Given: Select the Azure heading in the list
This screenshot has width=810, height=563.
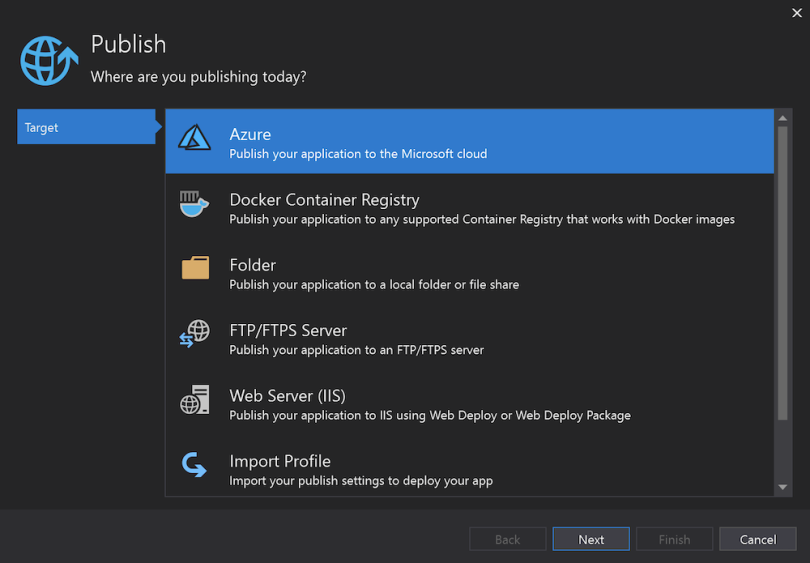Looking at the screenshot, I should pos(250,134).
